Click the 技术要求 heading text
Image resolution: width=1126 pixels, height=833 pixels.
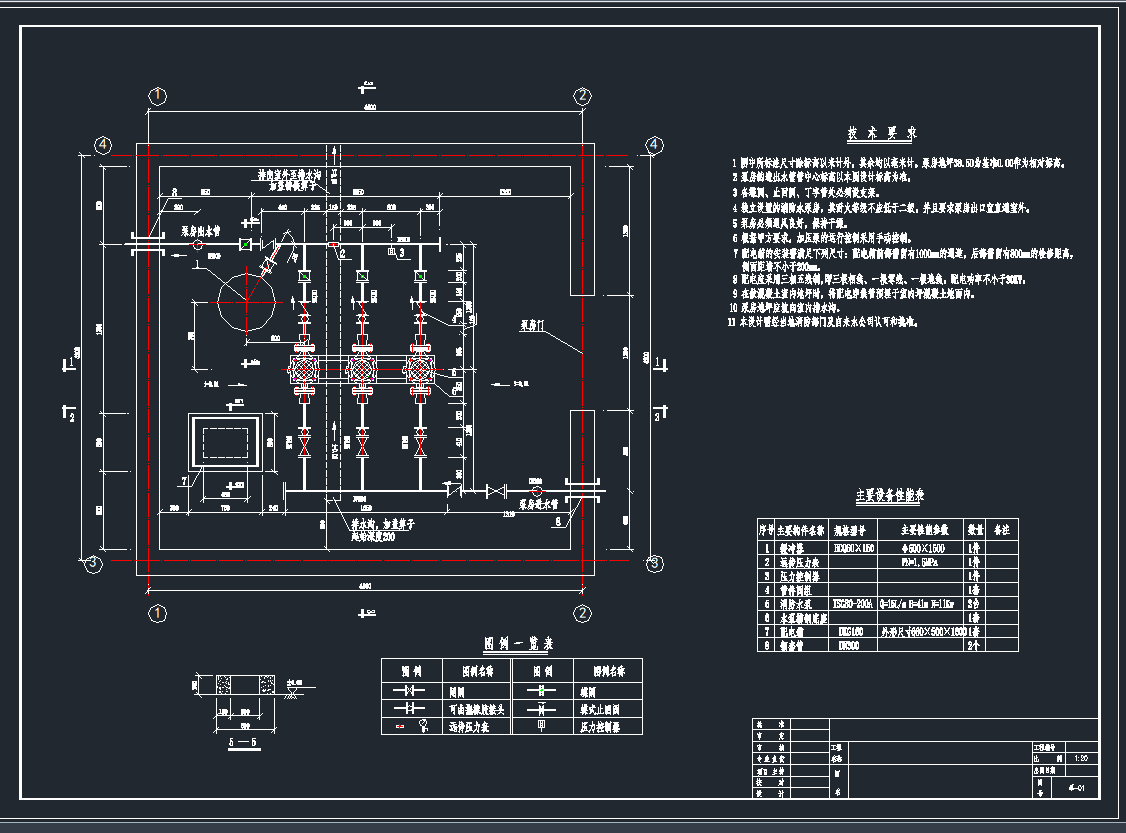(x=882, y=133)
